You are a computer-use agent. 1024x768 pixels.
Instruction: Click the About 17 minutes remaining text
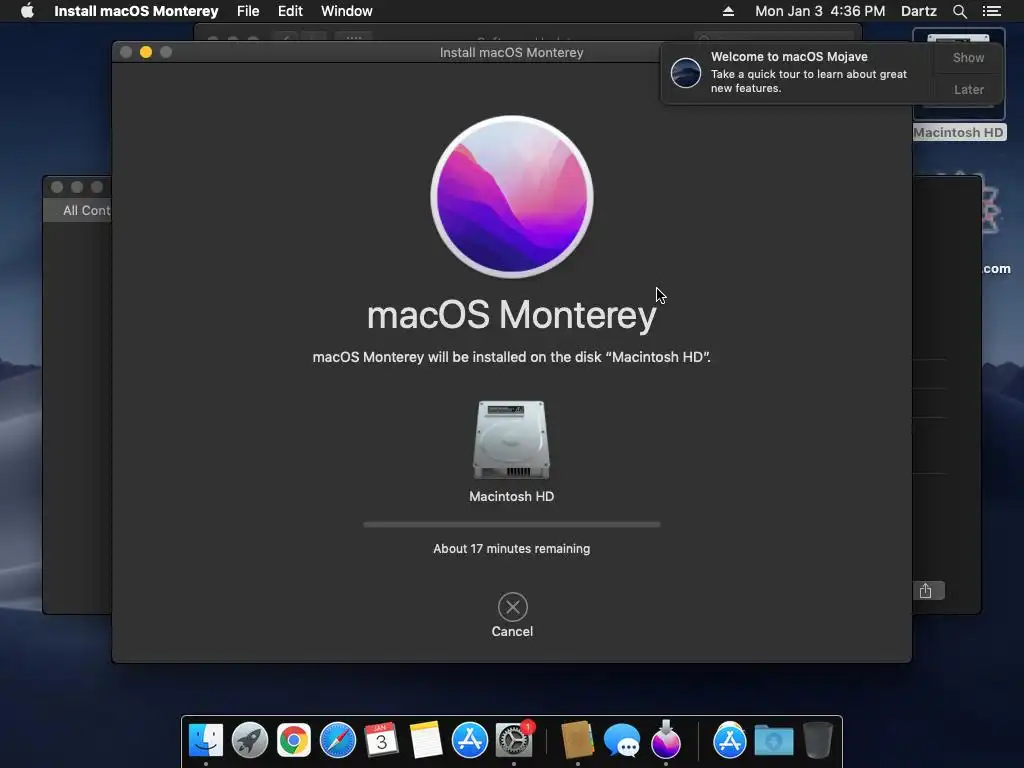[511, 549]
